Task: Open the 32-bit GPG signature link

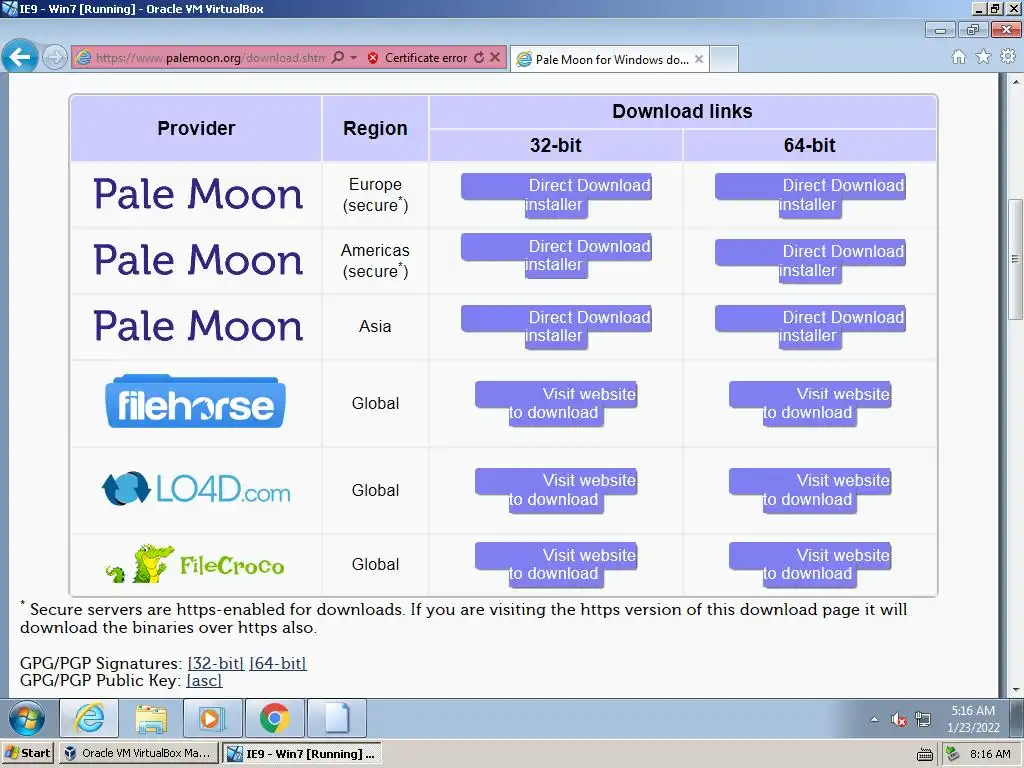Action: [216, 663]
